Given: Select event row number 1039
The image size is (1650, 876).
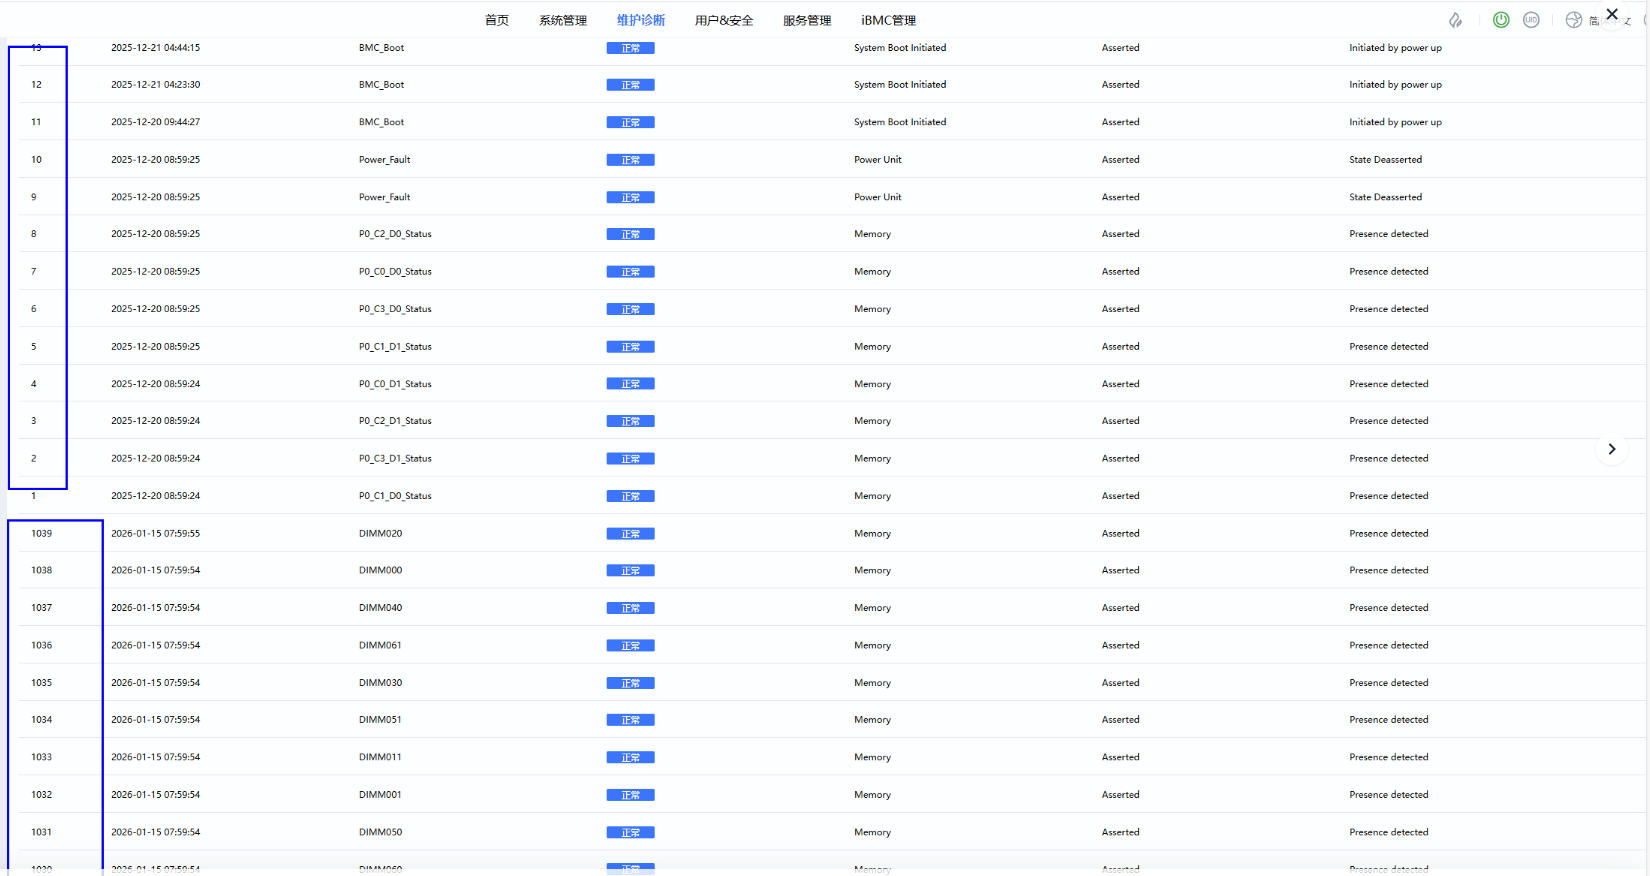Looking at the screenshot, I should coord(41,534).
